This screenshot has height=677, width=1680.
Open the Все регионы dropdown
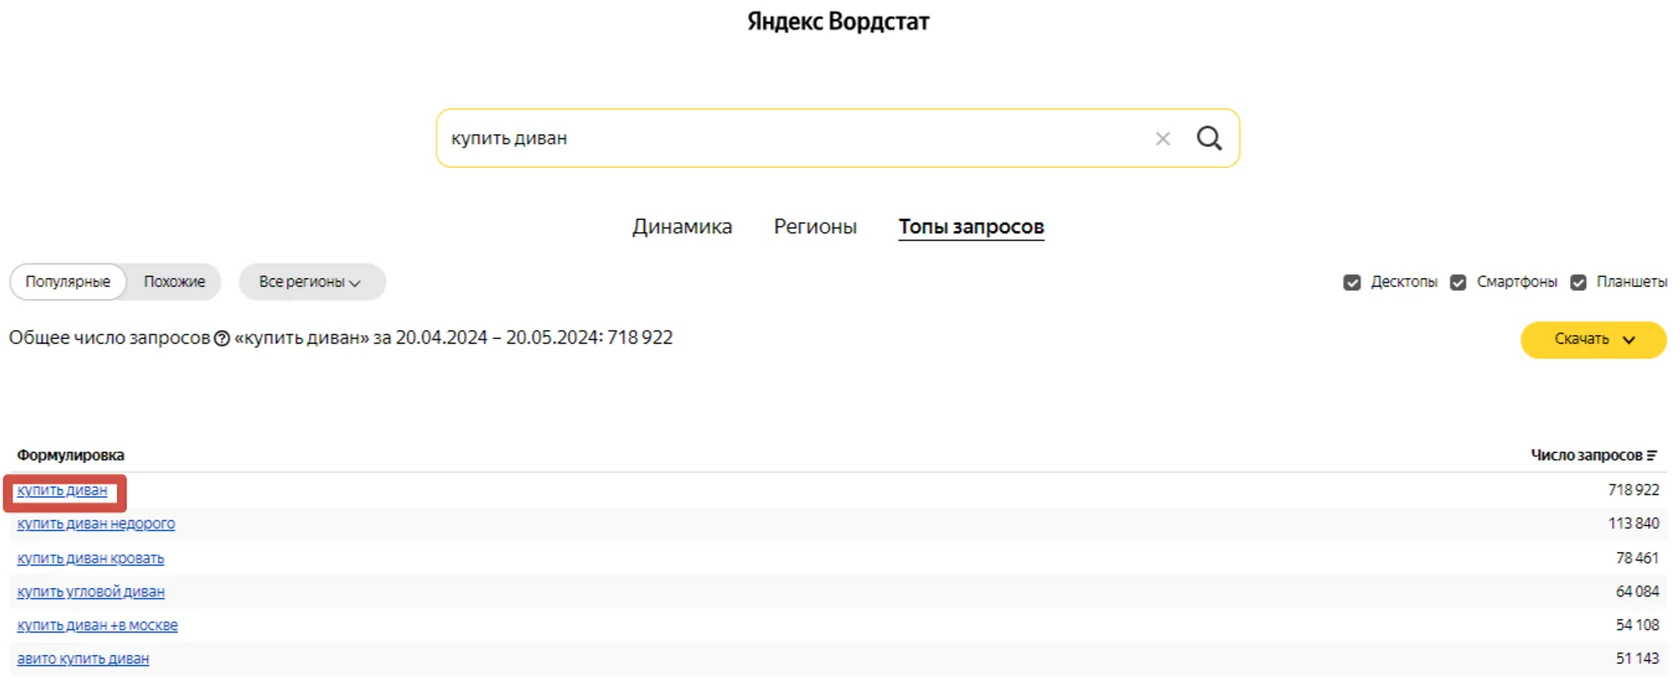click(x=311, y=282)
